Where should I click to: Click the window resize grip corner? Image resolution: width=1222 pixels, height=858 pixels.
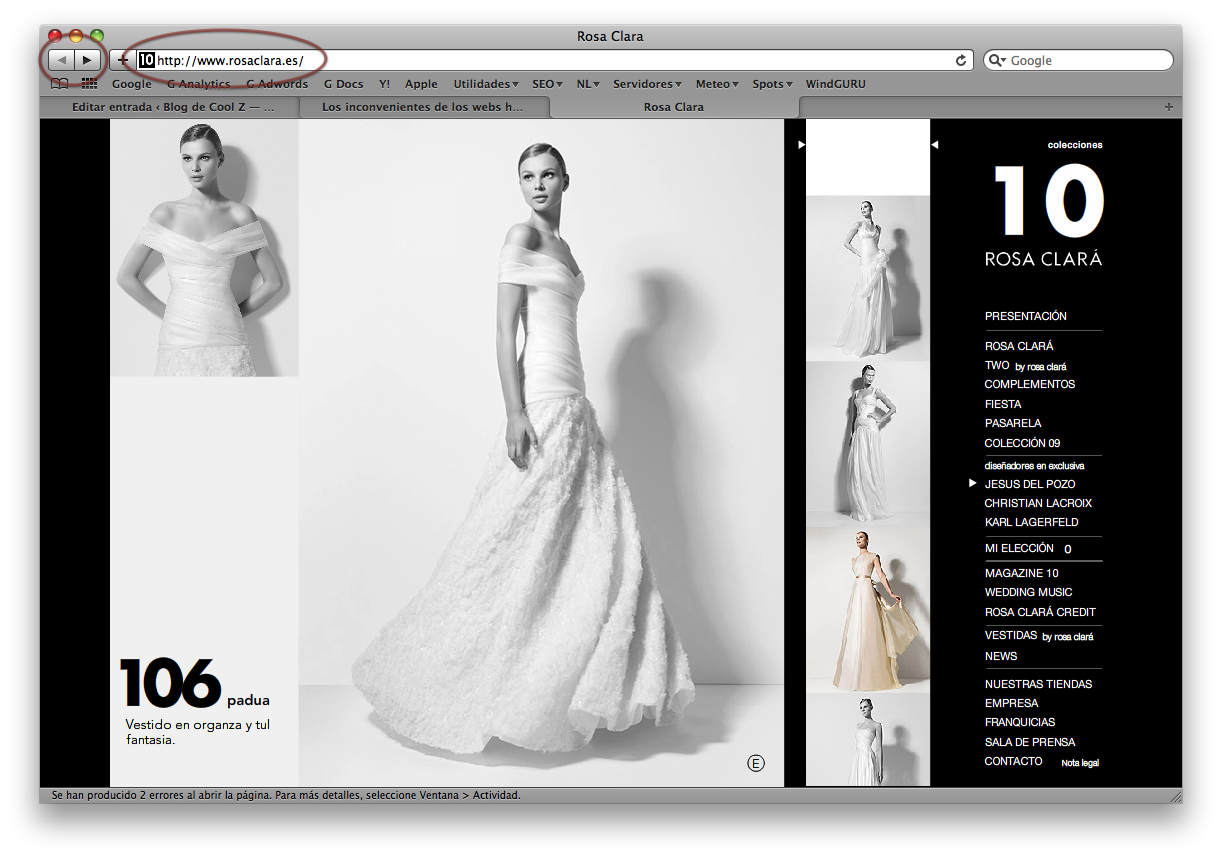1175,796
